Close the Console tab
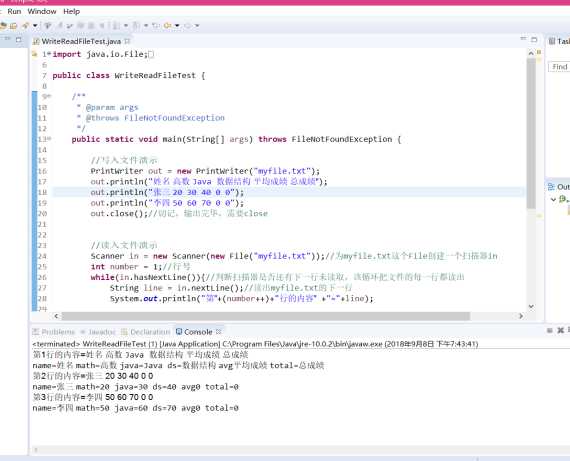The image size is (570, 461). coord(219,331)
